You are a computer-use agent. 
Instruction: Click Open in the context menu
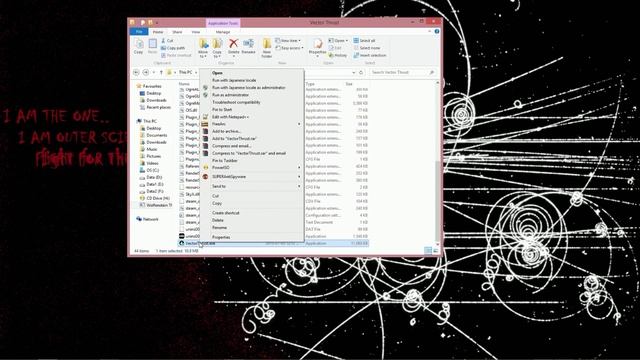217,73
